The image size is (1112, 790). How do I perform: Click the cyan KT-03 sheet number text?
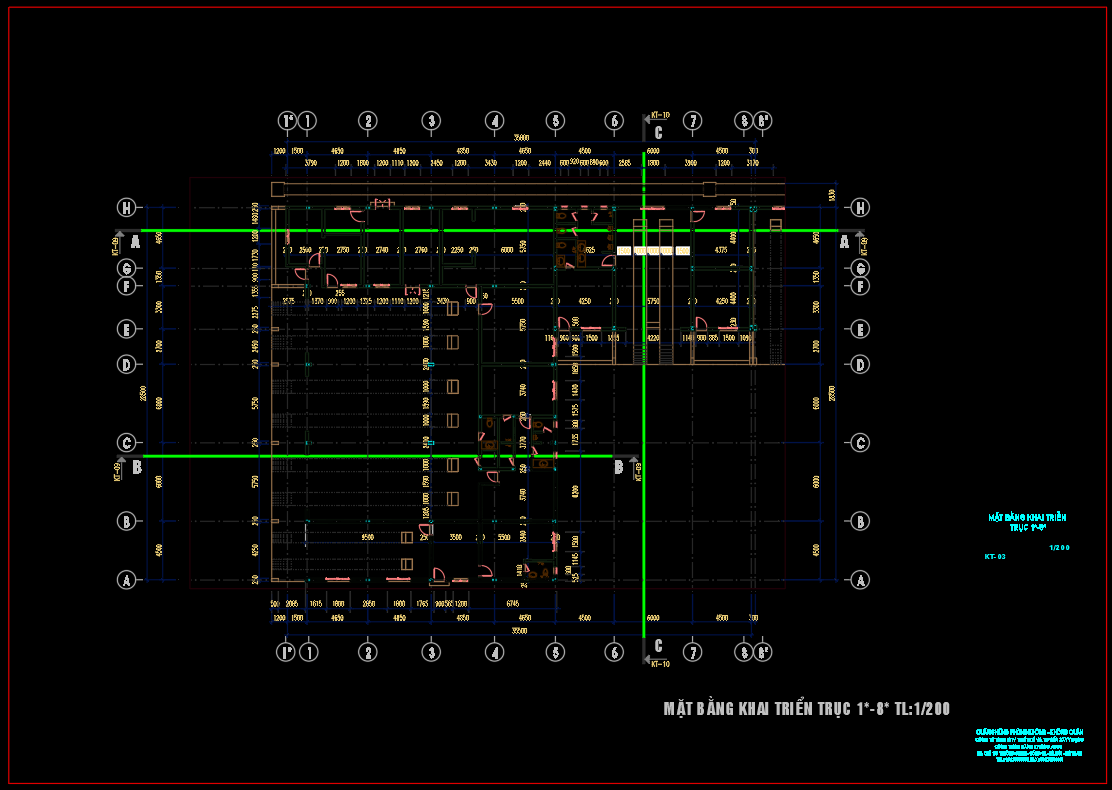click(994, 555)
